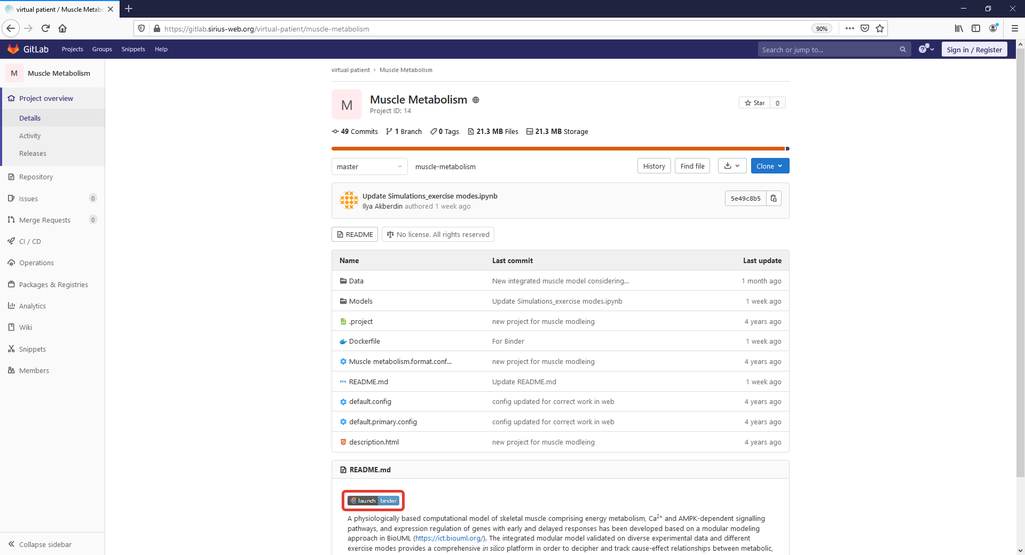Click the Find file button

(x=692, y=166)
